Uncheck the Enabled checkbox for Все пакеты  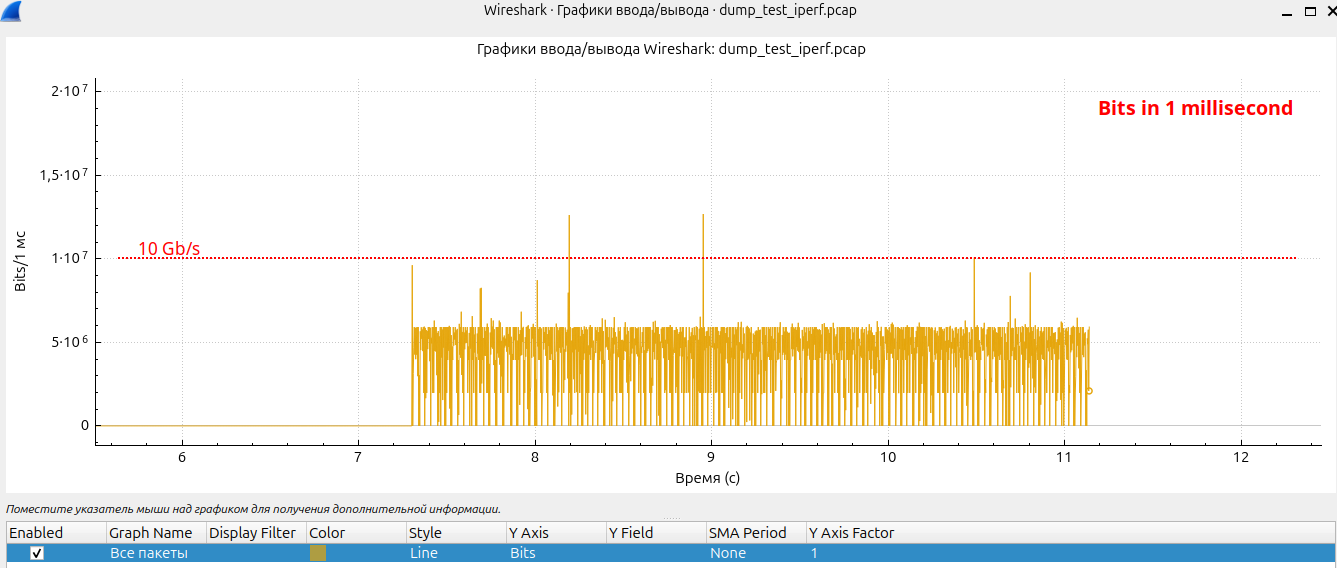coord(37,553)
